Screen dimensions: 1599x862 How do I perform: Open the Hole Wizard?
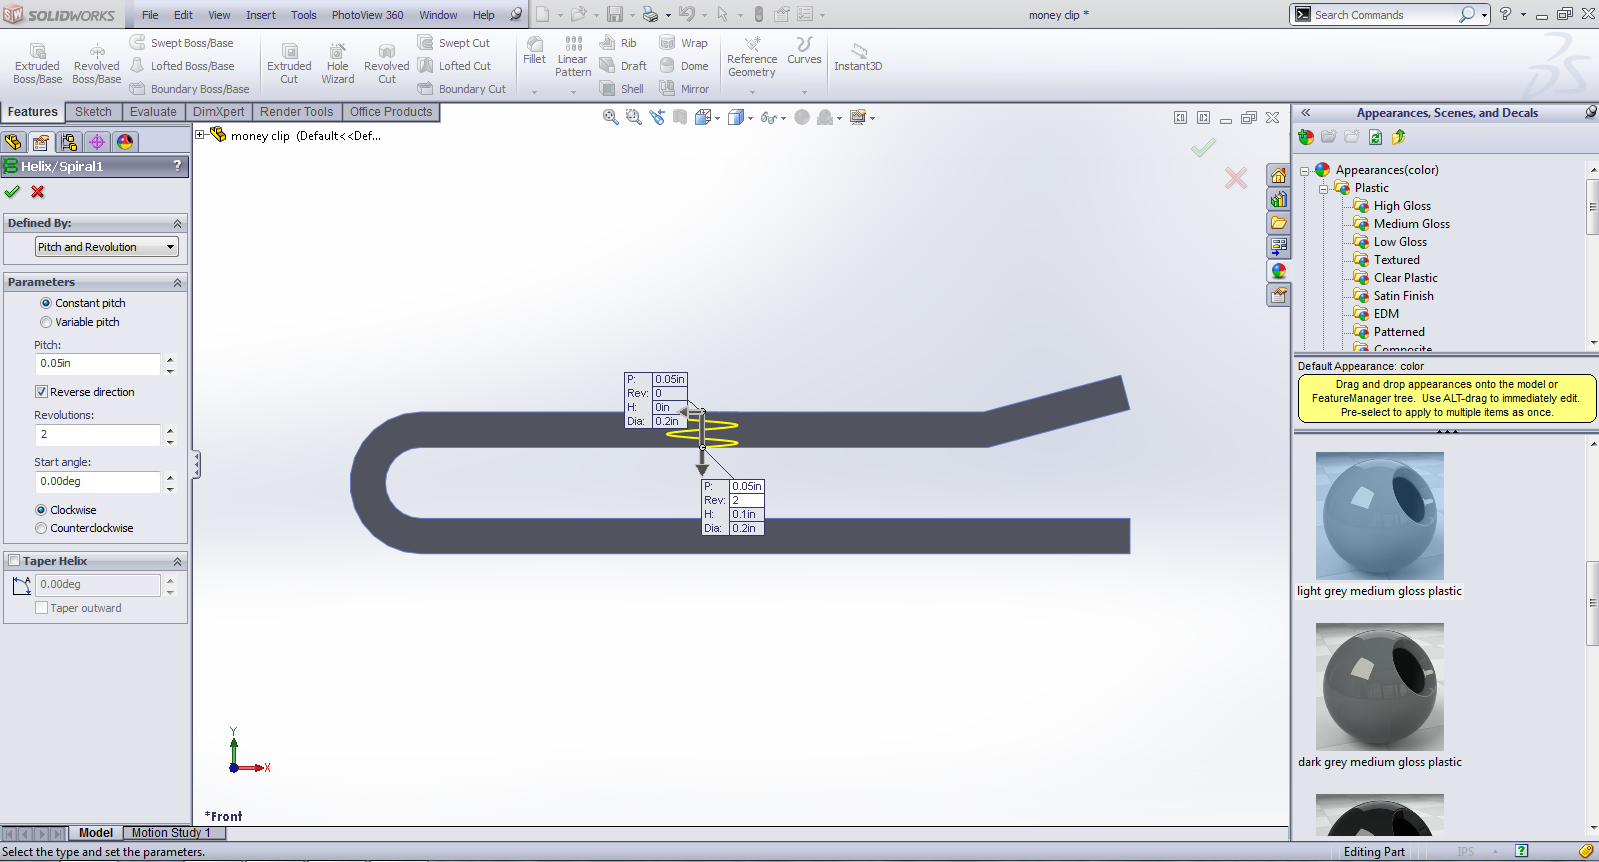pos(338,64)
